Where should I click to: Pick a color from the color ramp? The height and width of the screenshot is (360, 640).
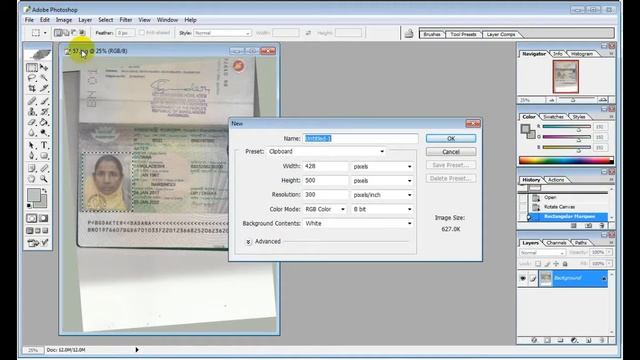pos(566,160)
